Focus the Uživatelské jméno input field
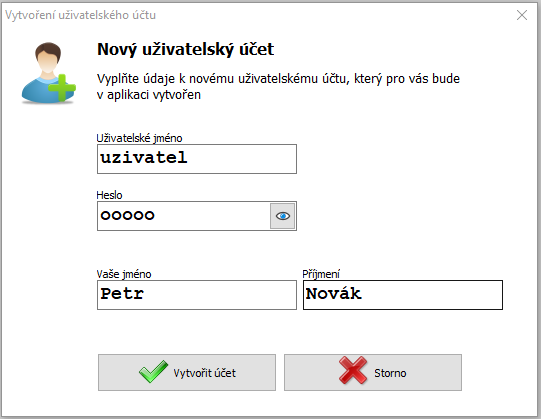541x419 pixels. click(x=197, y=159)
